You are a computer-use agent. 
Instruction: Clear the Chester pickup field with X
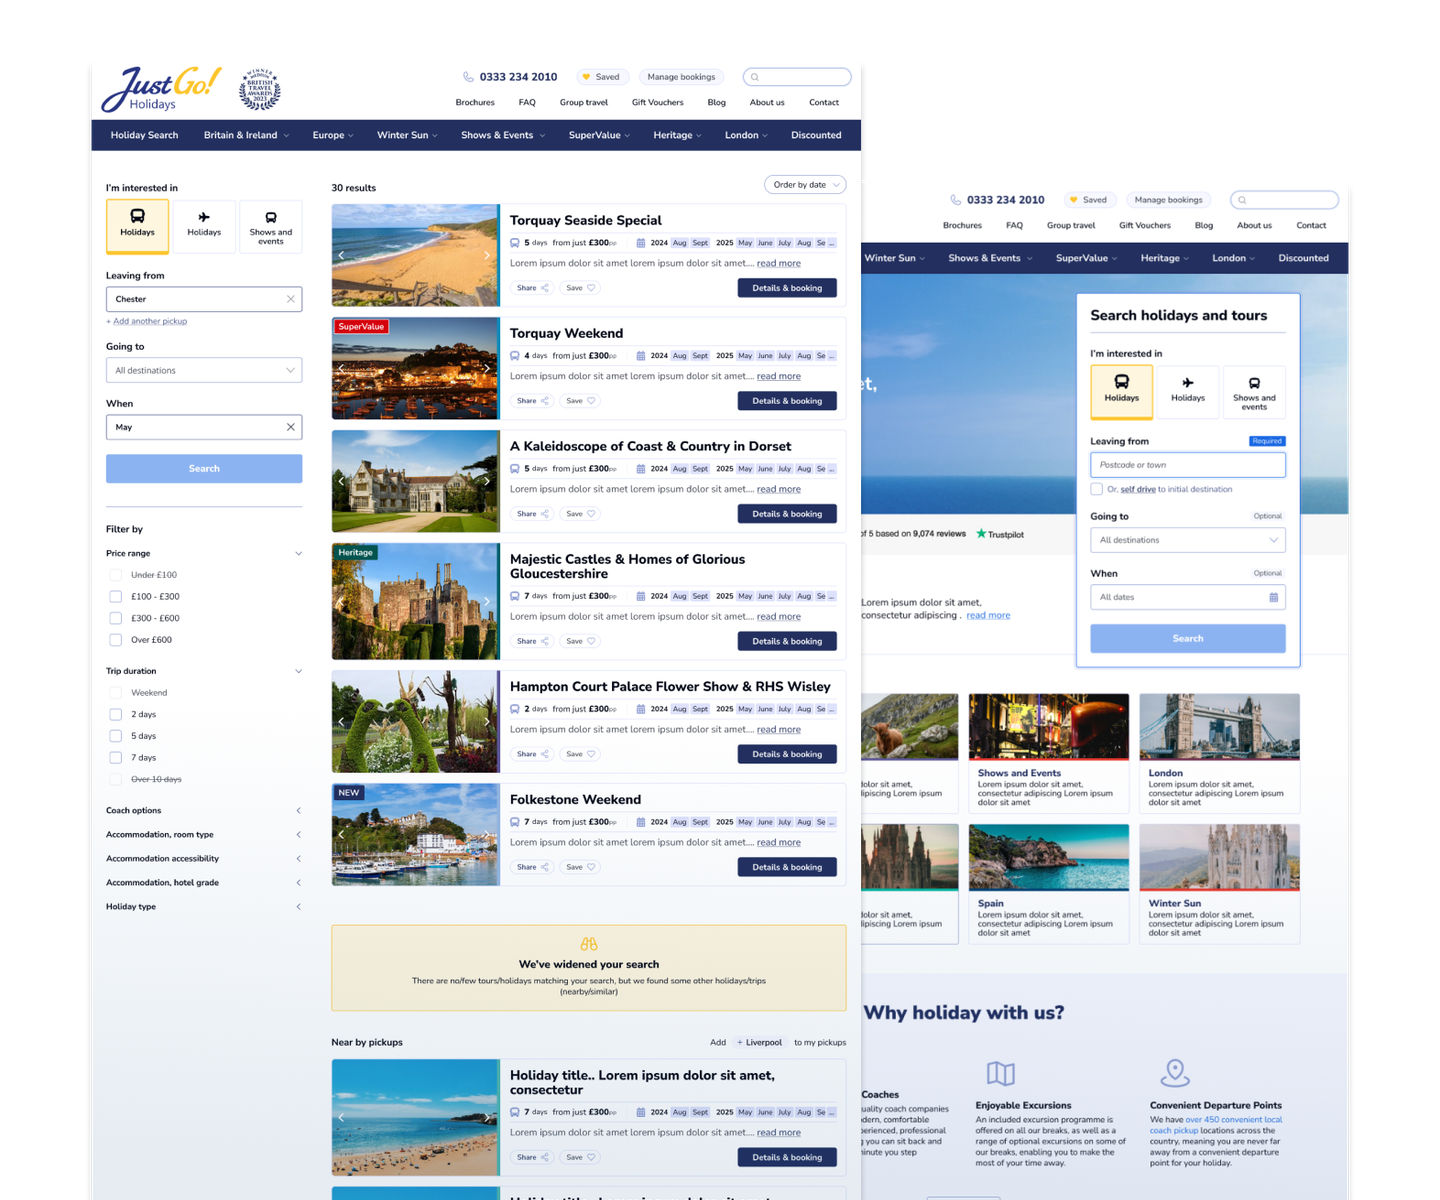291,299
